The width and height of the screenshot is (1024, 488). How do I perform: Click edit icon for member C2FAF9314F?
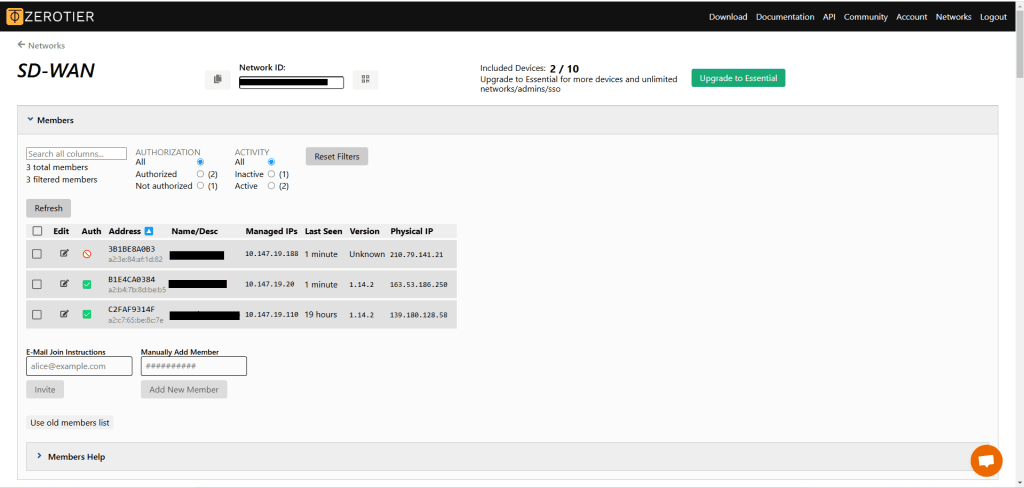tap(65, 314)
